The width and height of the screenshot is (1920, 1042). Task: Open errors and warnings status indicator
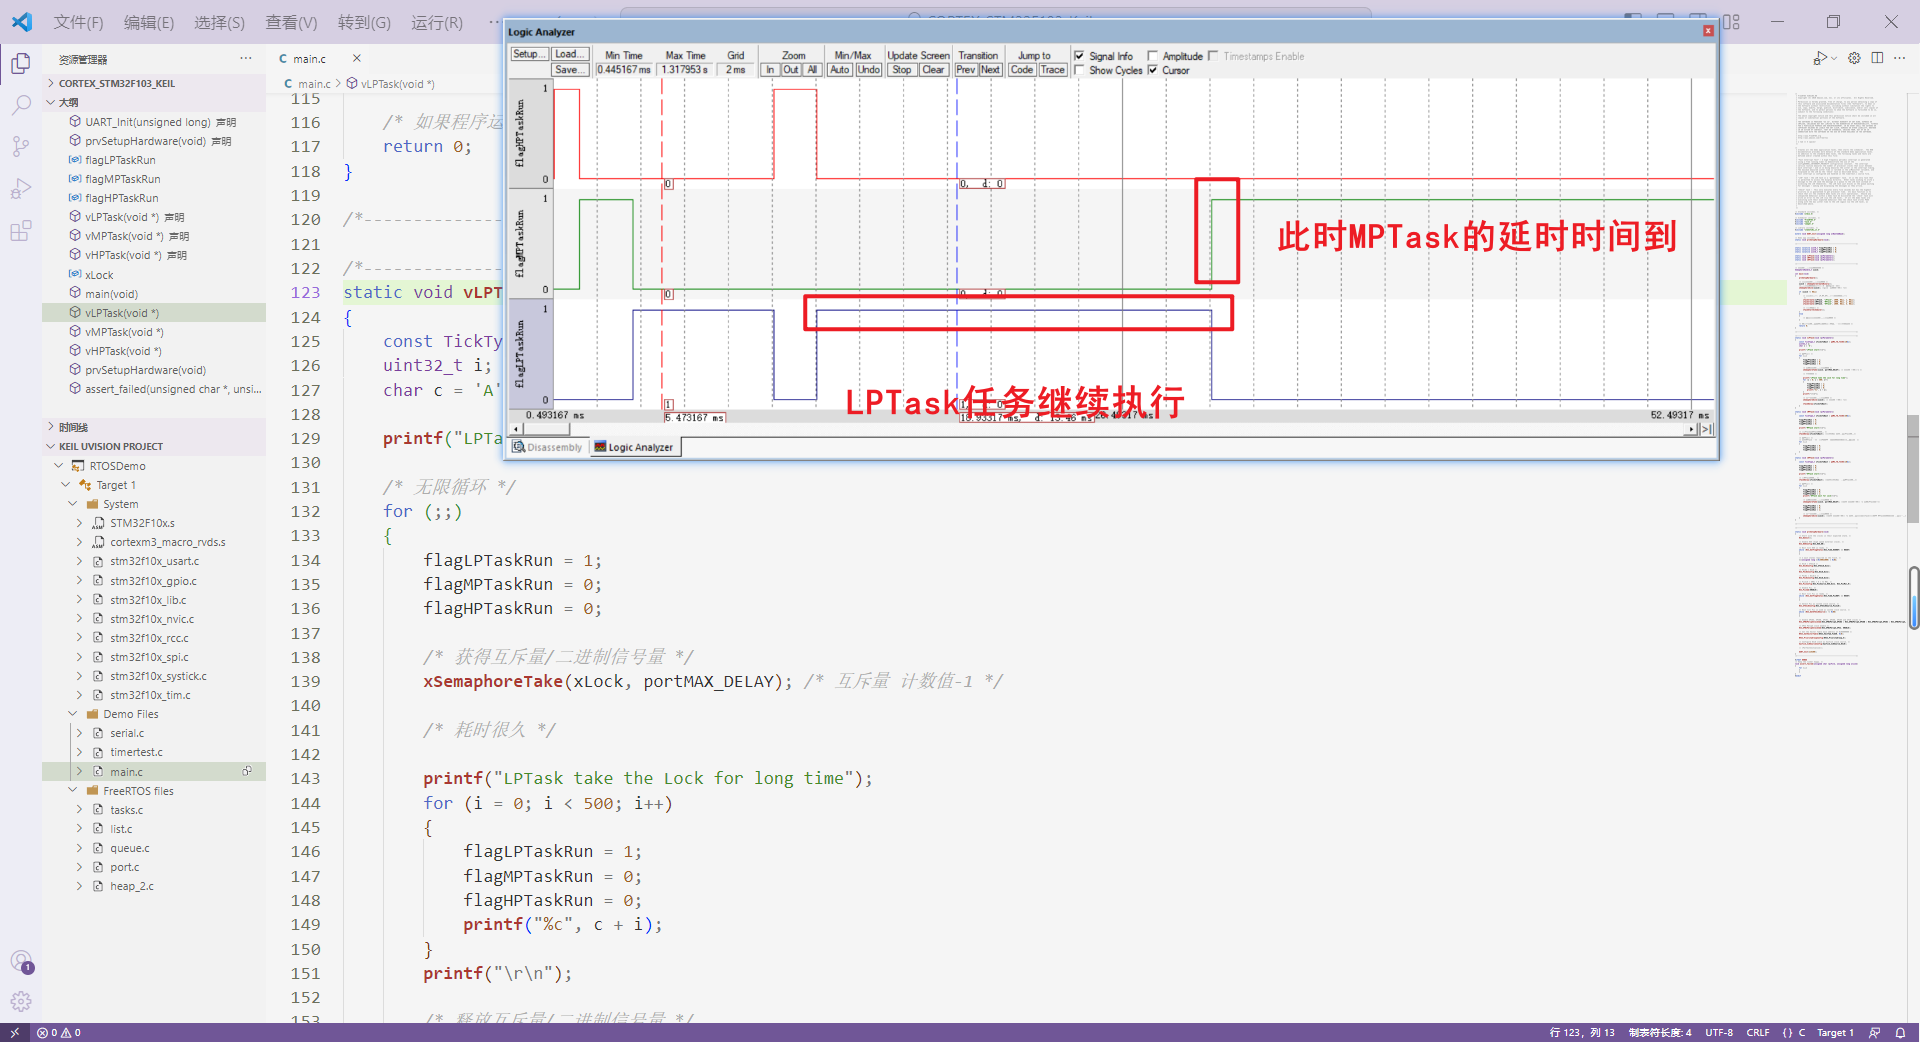pyautogui.click(x=59, y=1032)
